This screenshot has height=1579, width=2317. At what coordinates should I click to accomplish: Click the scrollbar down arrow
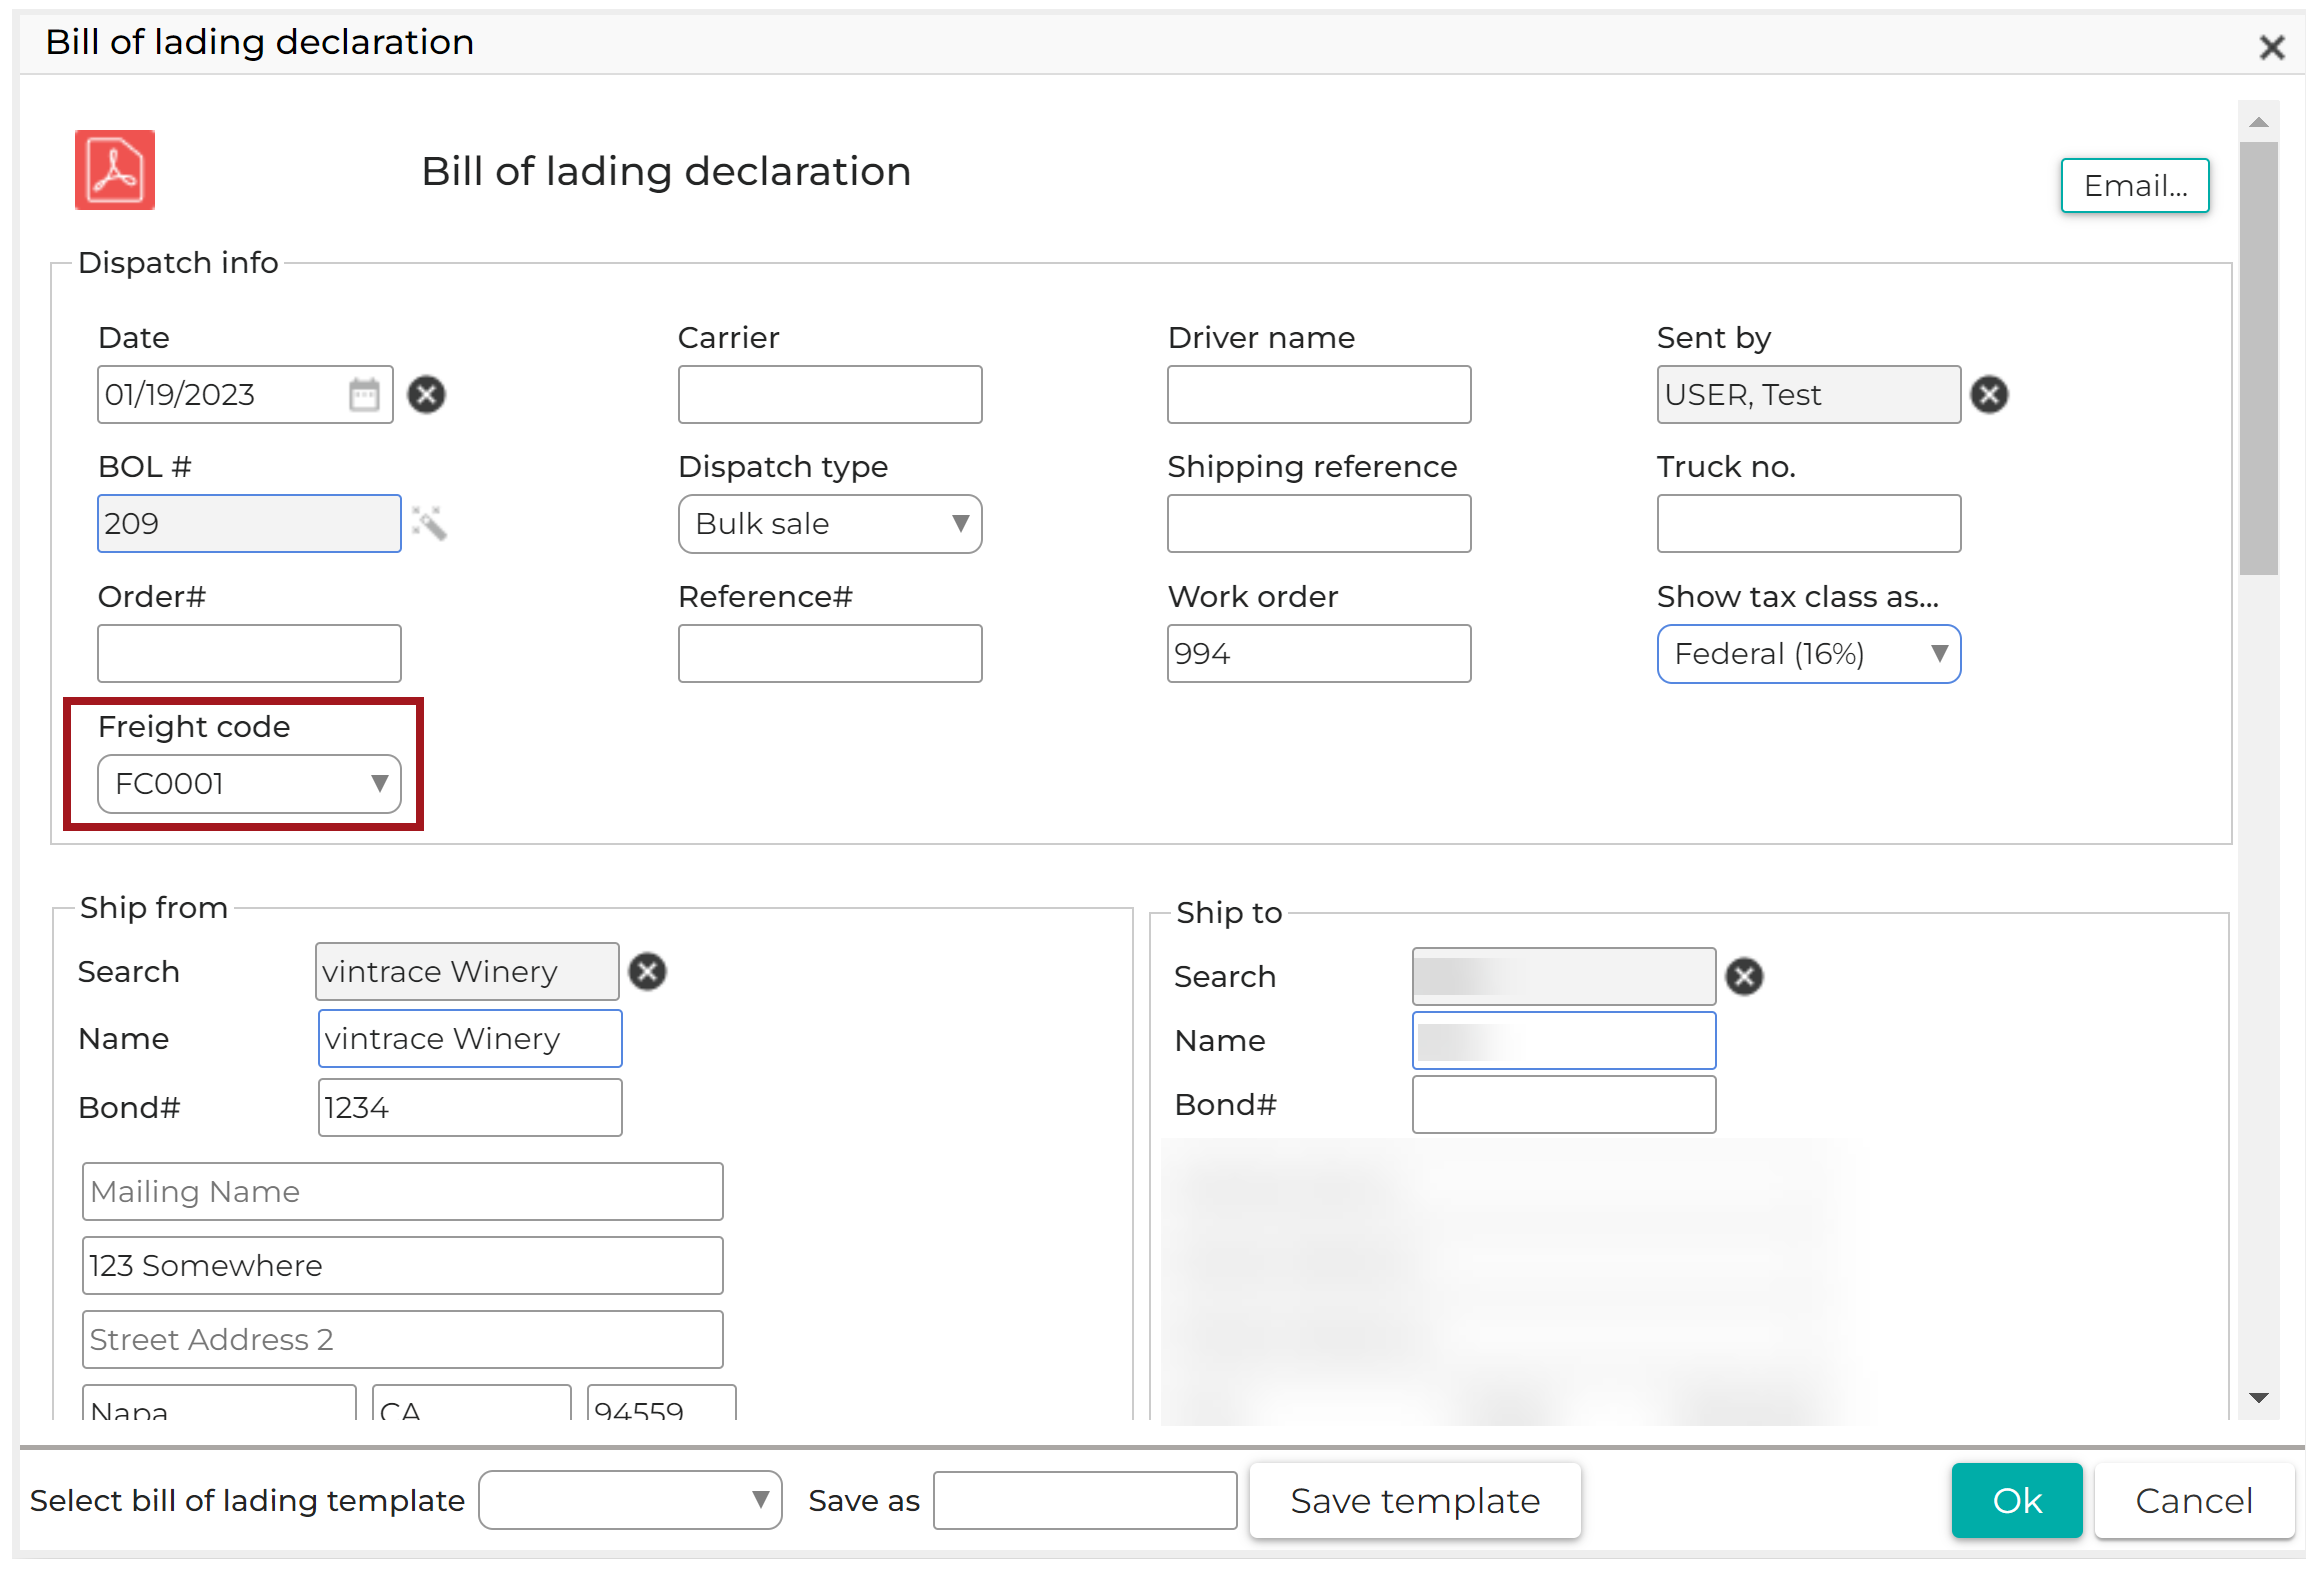(2258, 1398)
